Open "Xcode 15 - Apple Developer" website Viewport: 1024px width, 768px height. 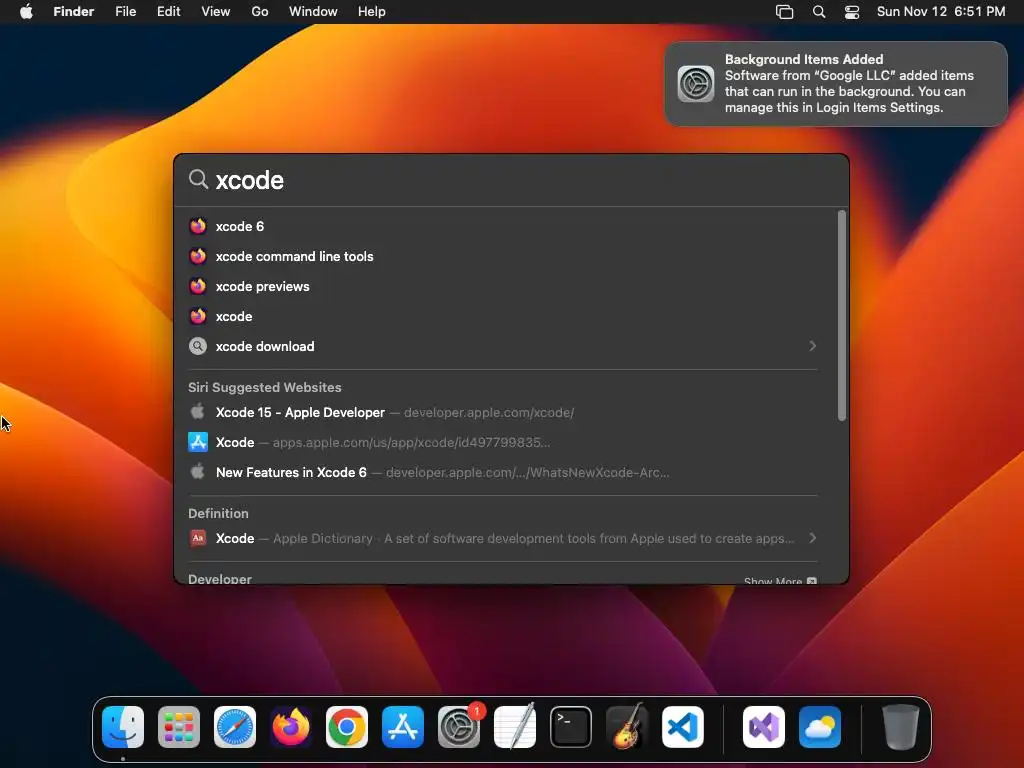[x=503, y=412]
